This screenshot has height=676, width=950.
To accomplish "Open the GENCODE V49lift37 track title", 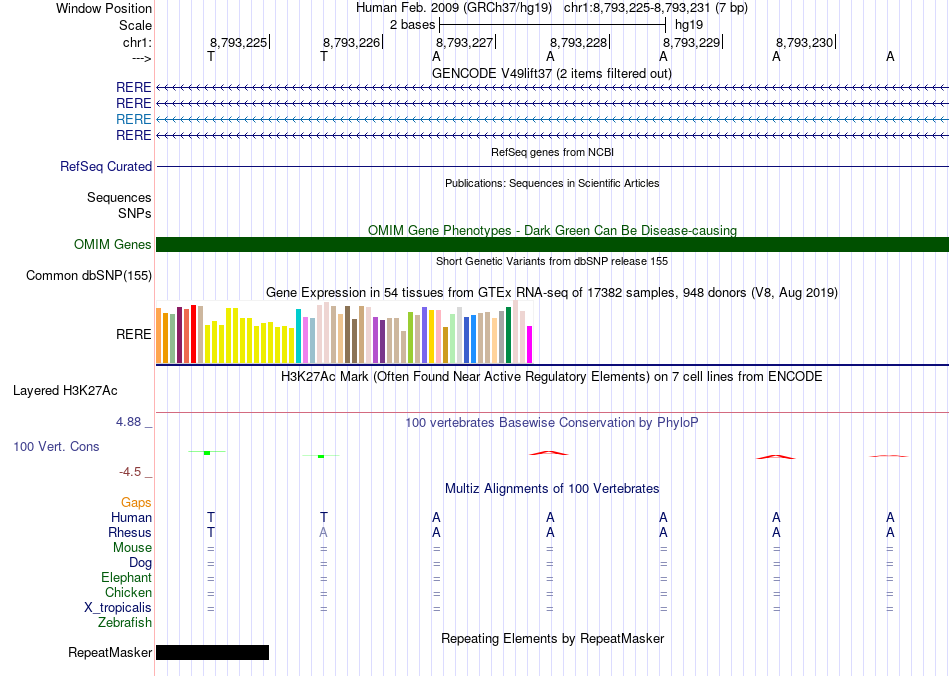I will click(552, 74).
